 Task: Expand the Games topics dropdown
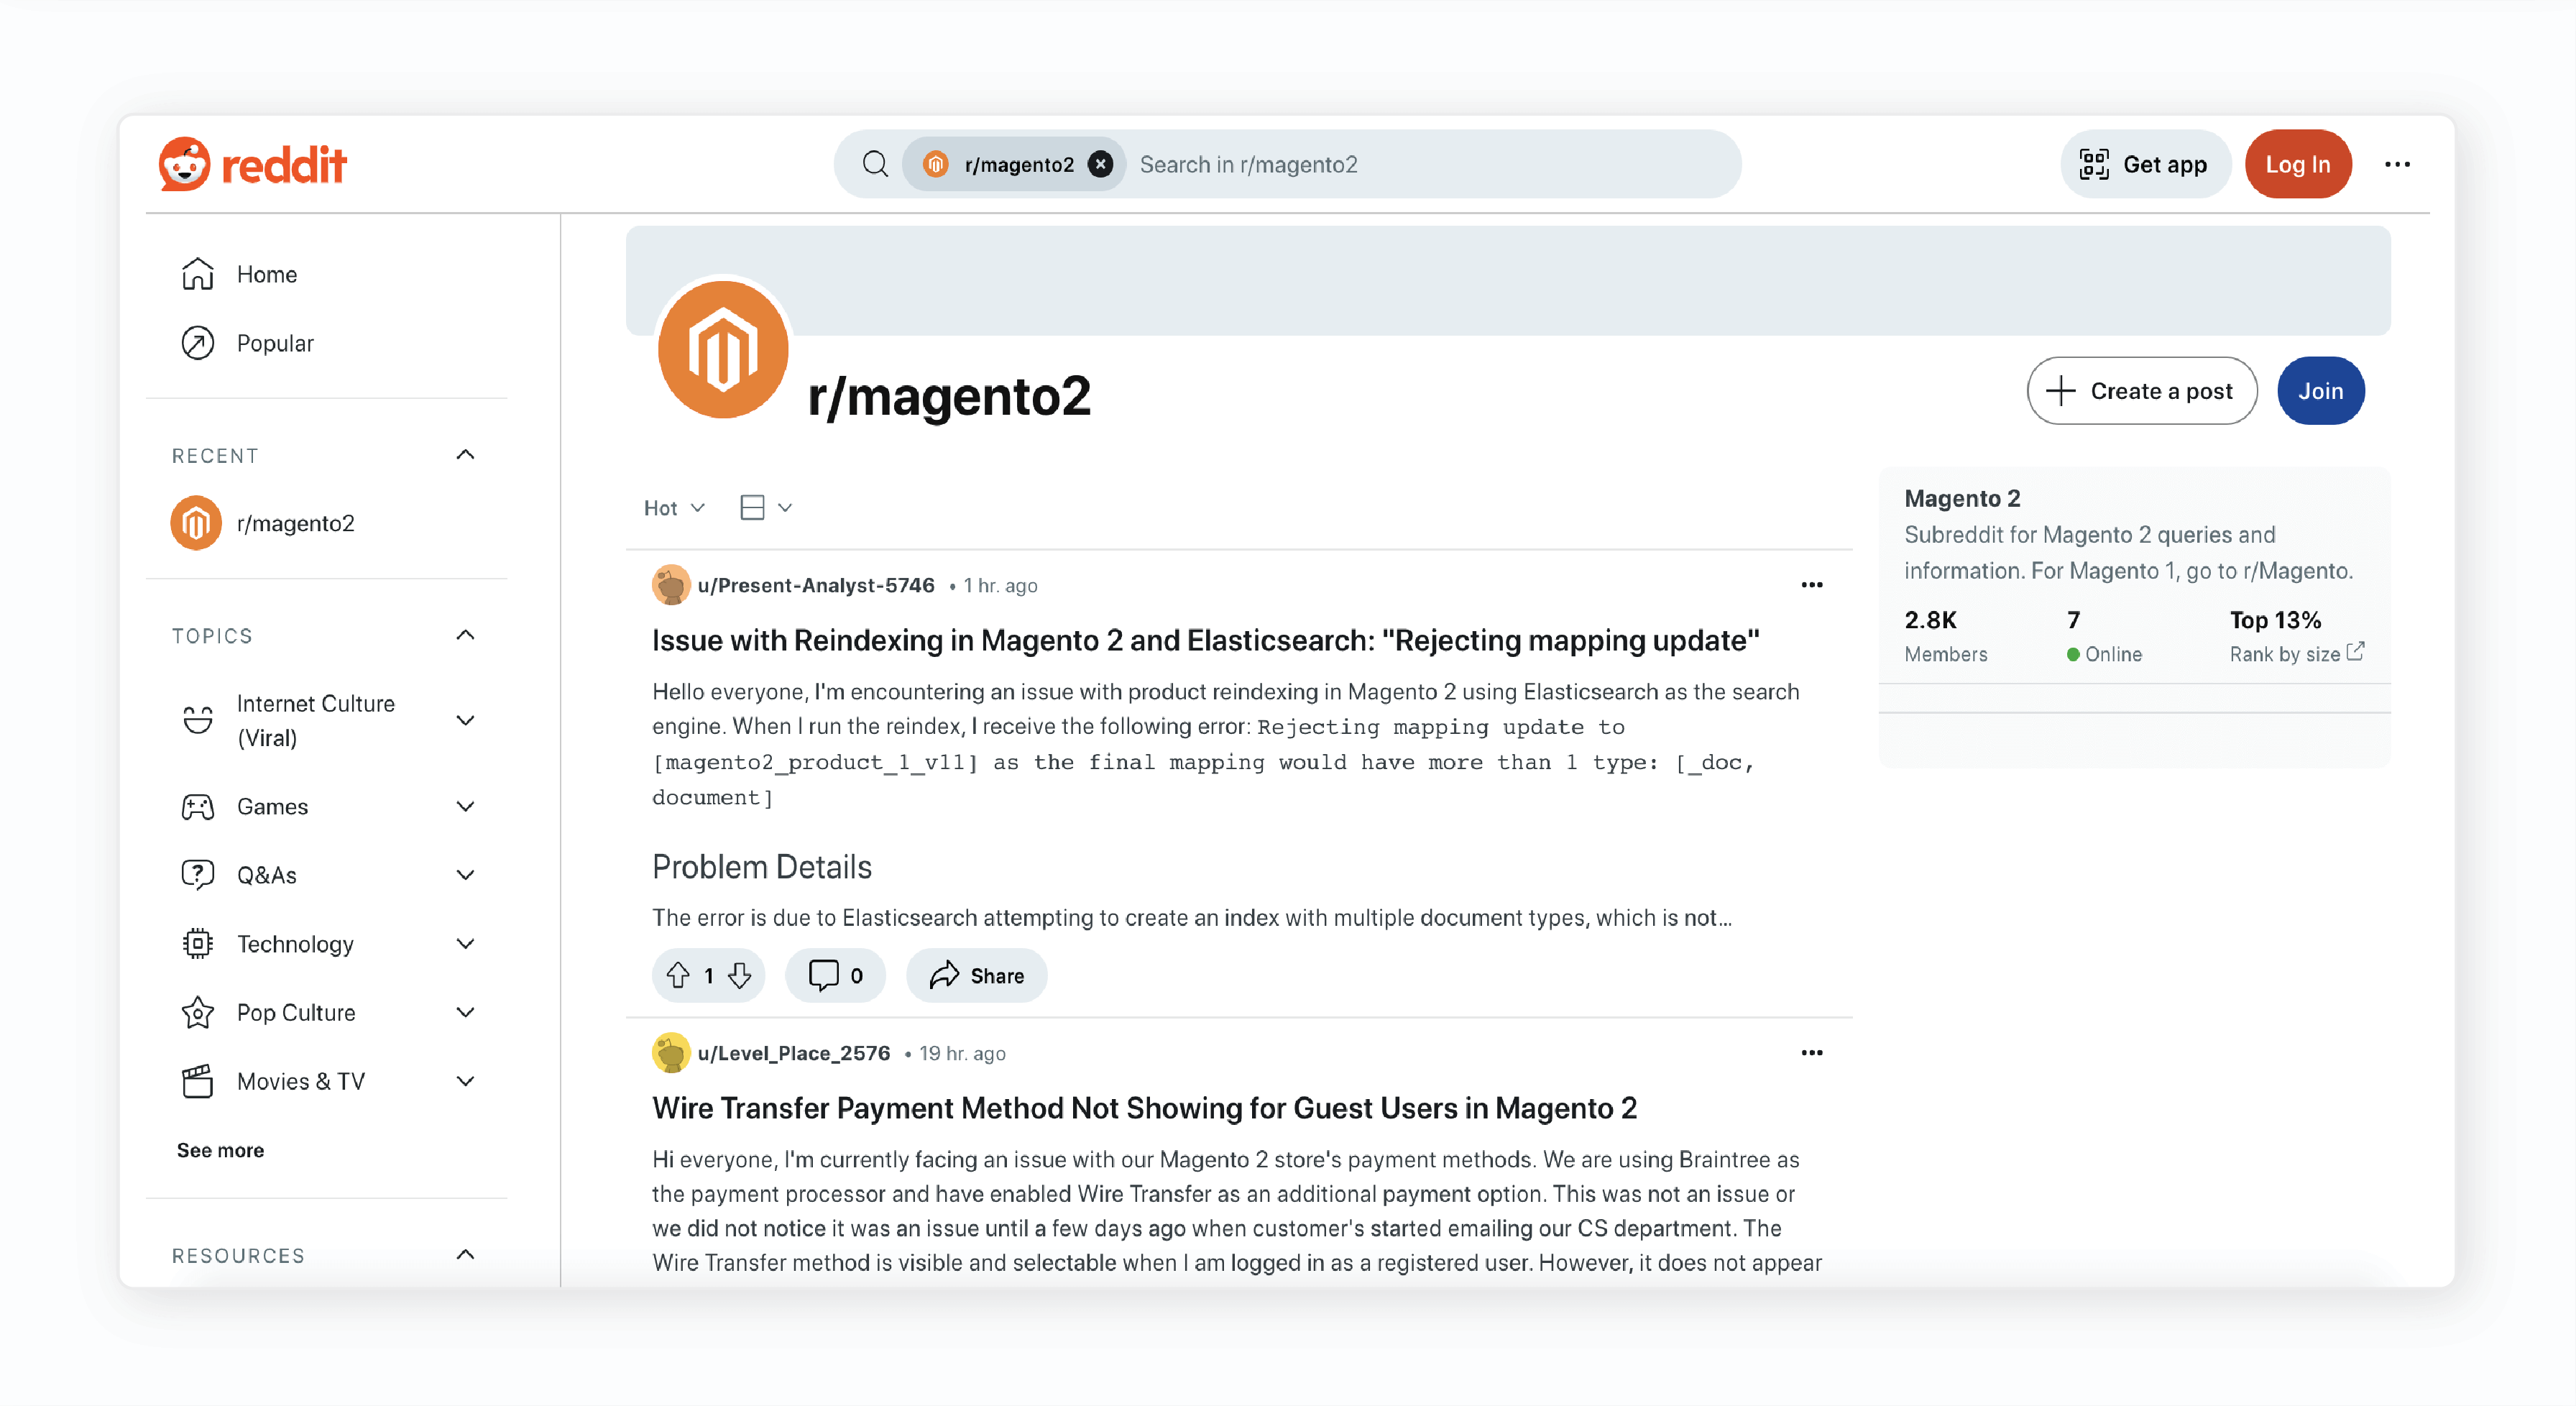467,805
